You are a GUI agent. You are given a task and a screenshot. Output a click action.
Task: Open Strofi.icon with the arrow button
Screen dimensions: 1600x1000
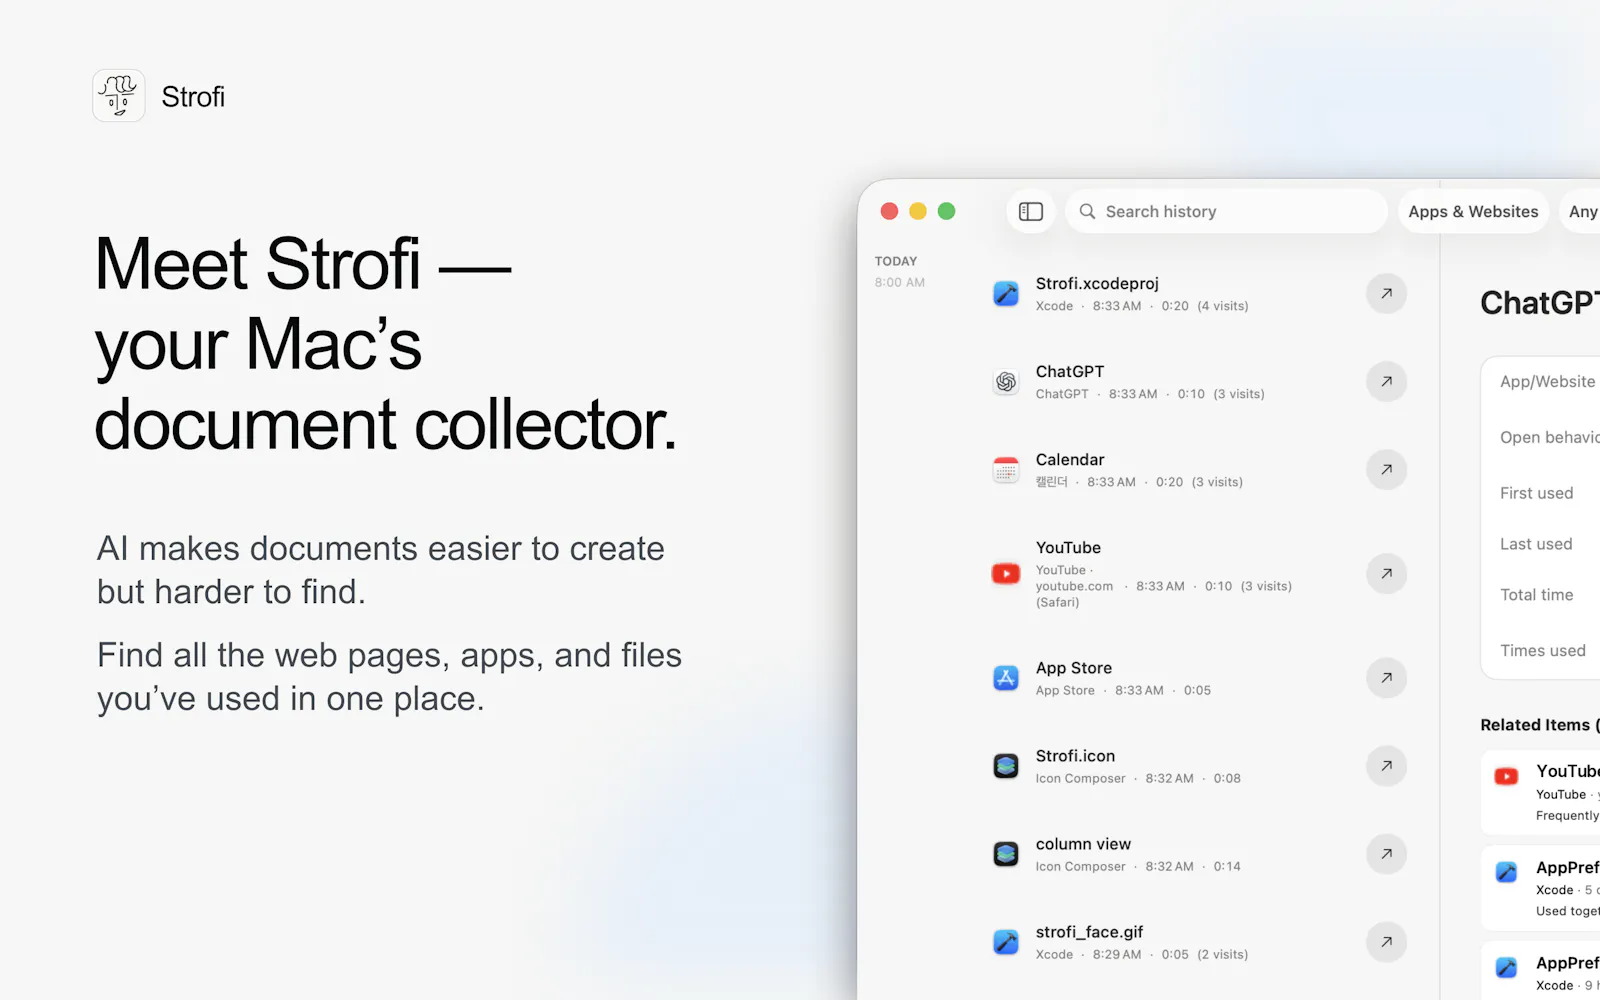click(x=1386, y=766)
